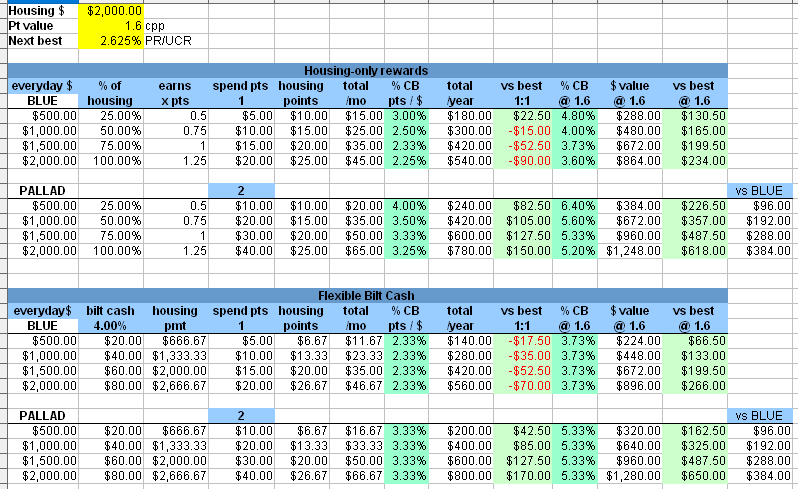The image size is (798, 489).
Task: Click the Pt value cell containing 1.6
Action: (x=110, y=25)
